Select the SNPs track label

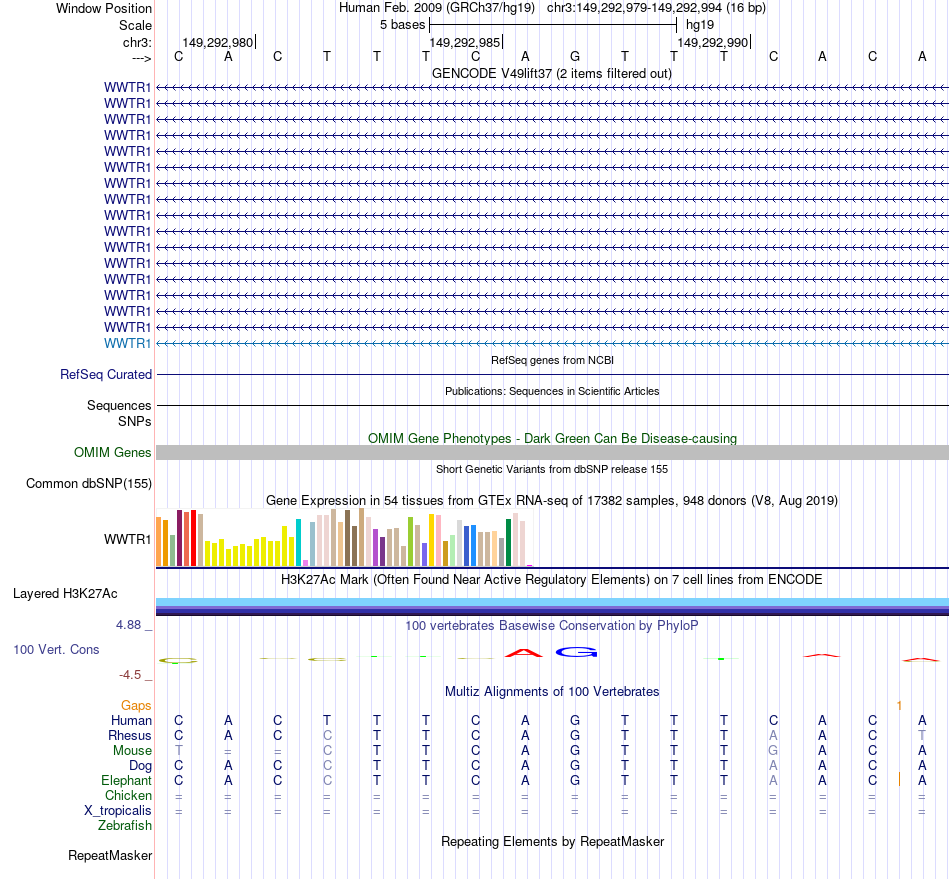[135, 421]
